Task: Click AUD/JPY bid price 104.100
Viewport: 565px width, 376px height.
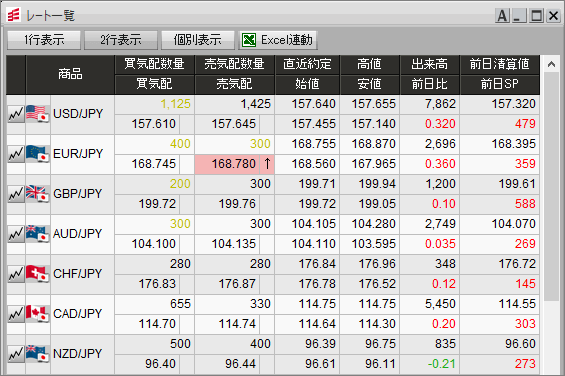Action: [154, 244]
